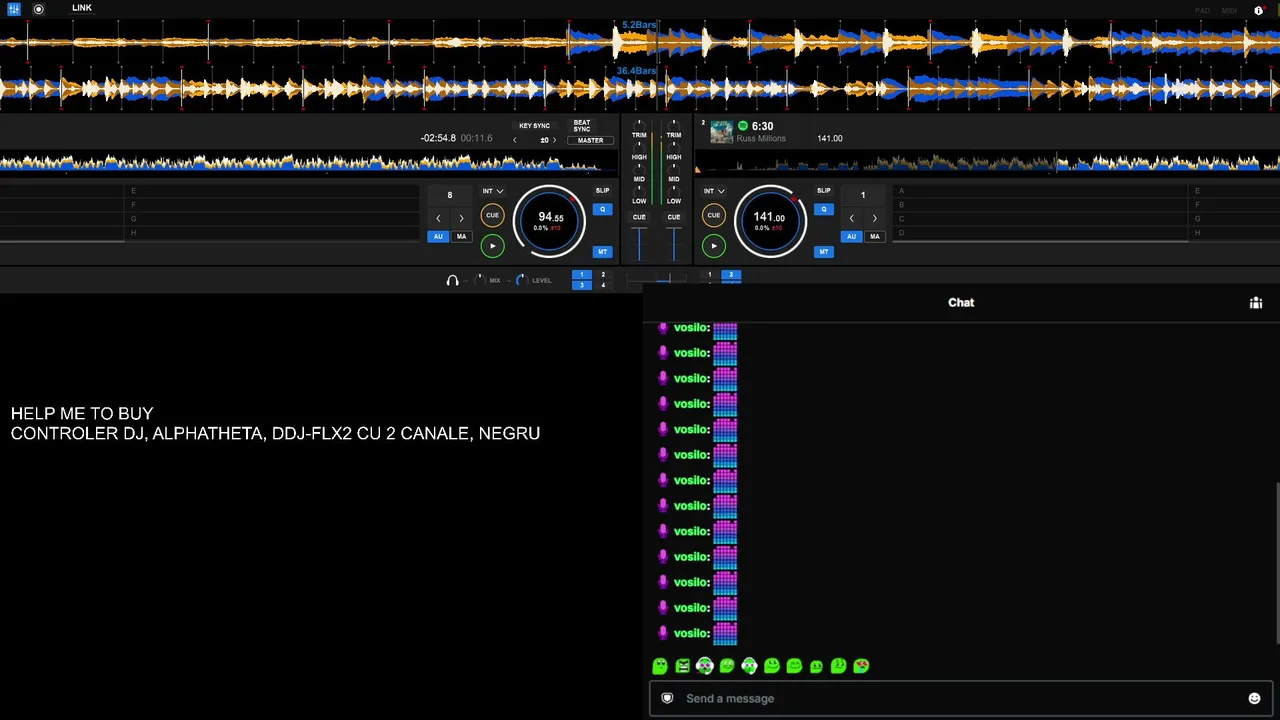Screen dimensions: 1280x720
Task: Click the channel 1 volume fader
Action: 639,243
